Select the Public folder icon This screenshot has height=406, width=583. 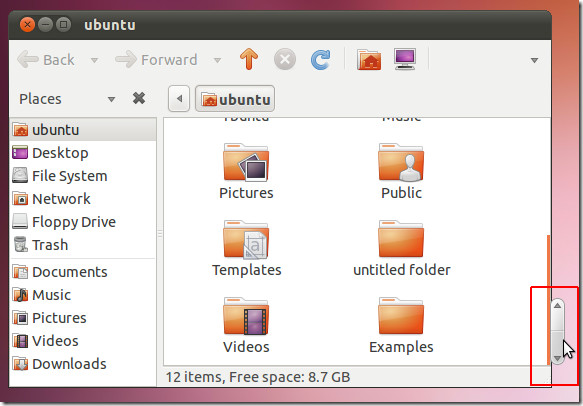pos(401,163)
